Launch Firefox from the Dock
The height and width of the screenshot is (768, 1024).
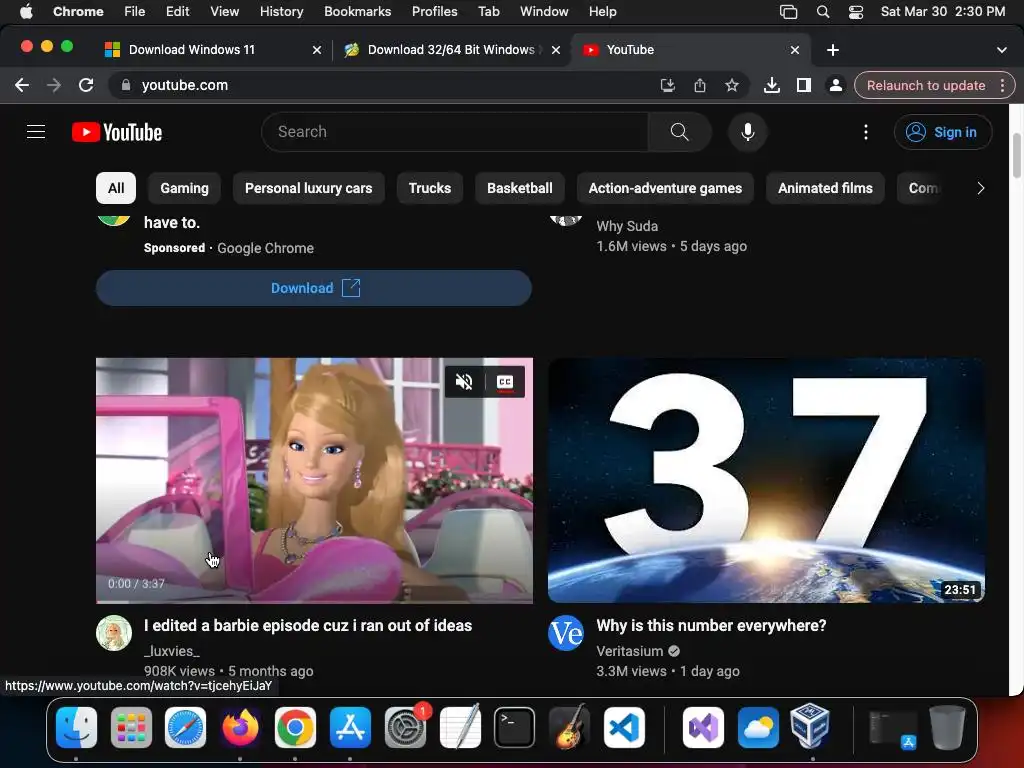click(240, 728)
